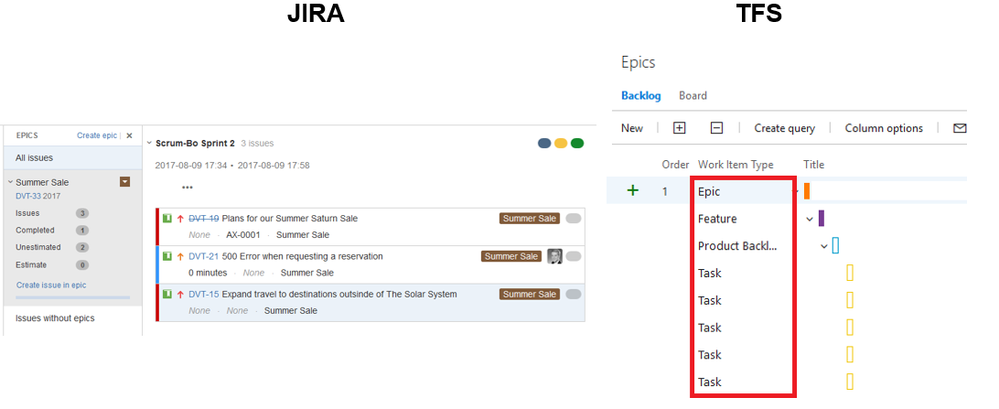
Task: Click the expand all plus icon
Action: coord(679,128)
